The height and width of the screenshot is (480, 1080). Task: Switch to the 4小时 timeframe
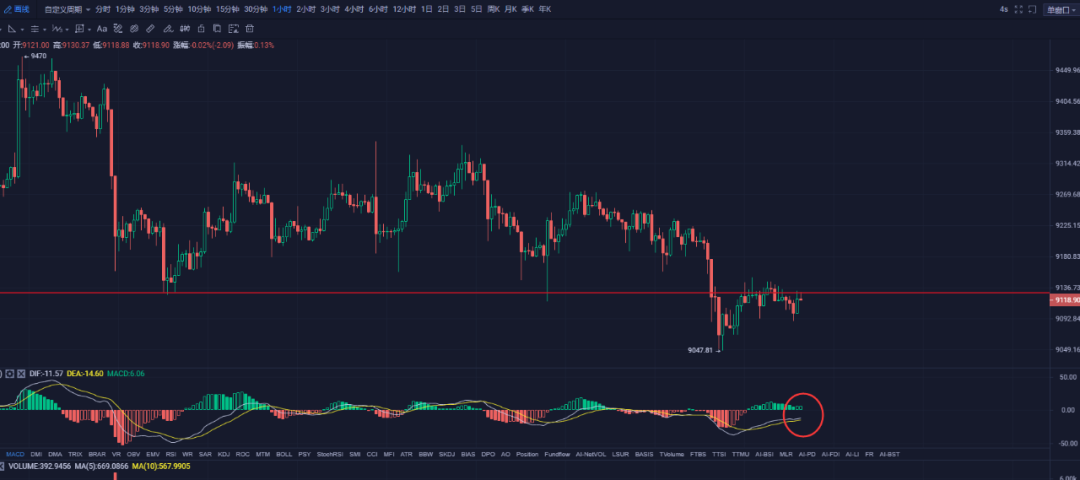tap(353, 9)
